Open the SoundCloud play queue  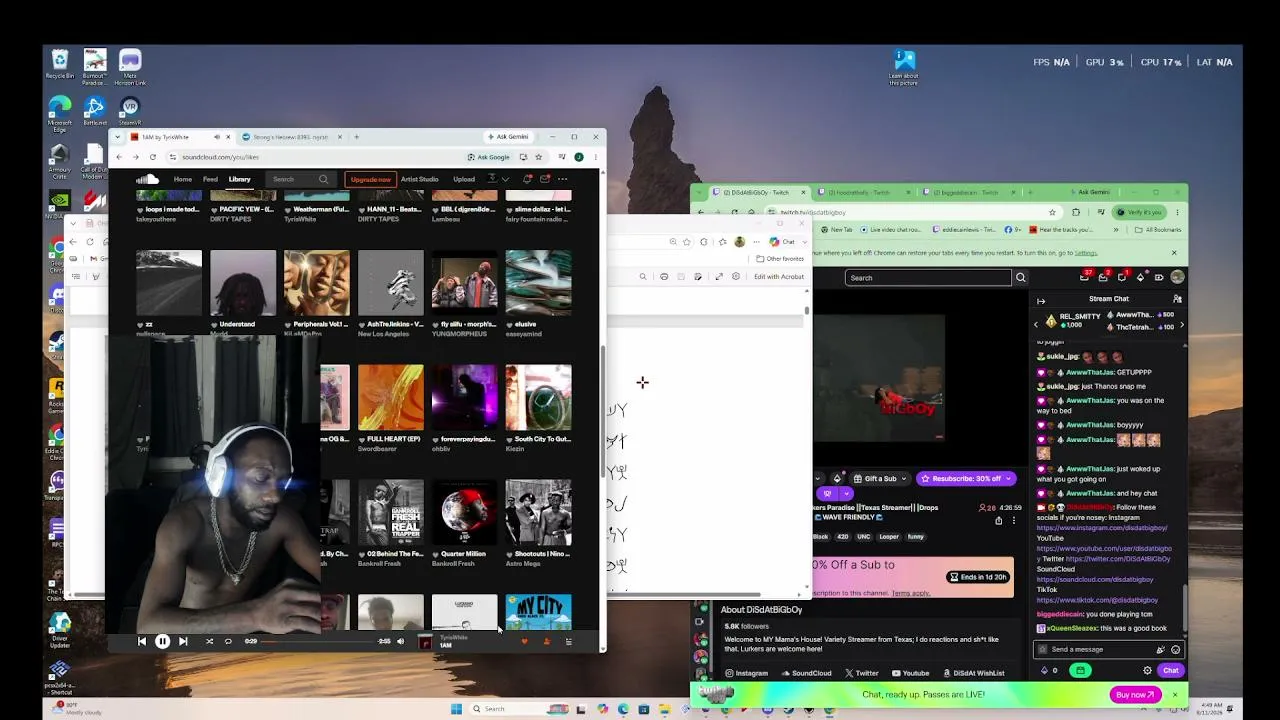[x=569, y=641]
